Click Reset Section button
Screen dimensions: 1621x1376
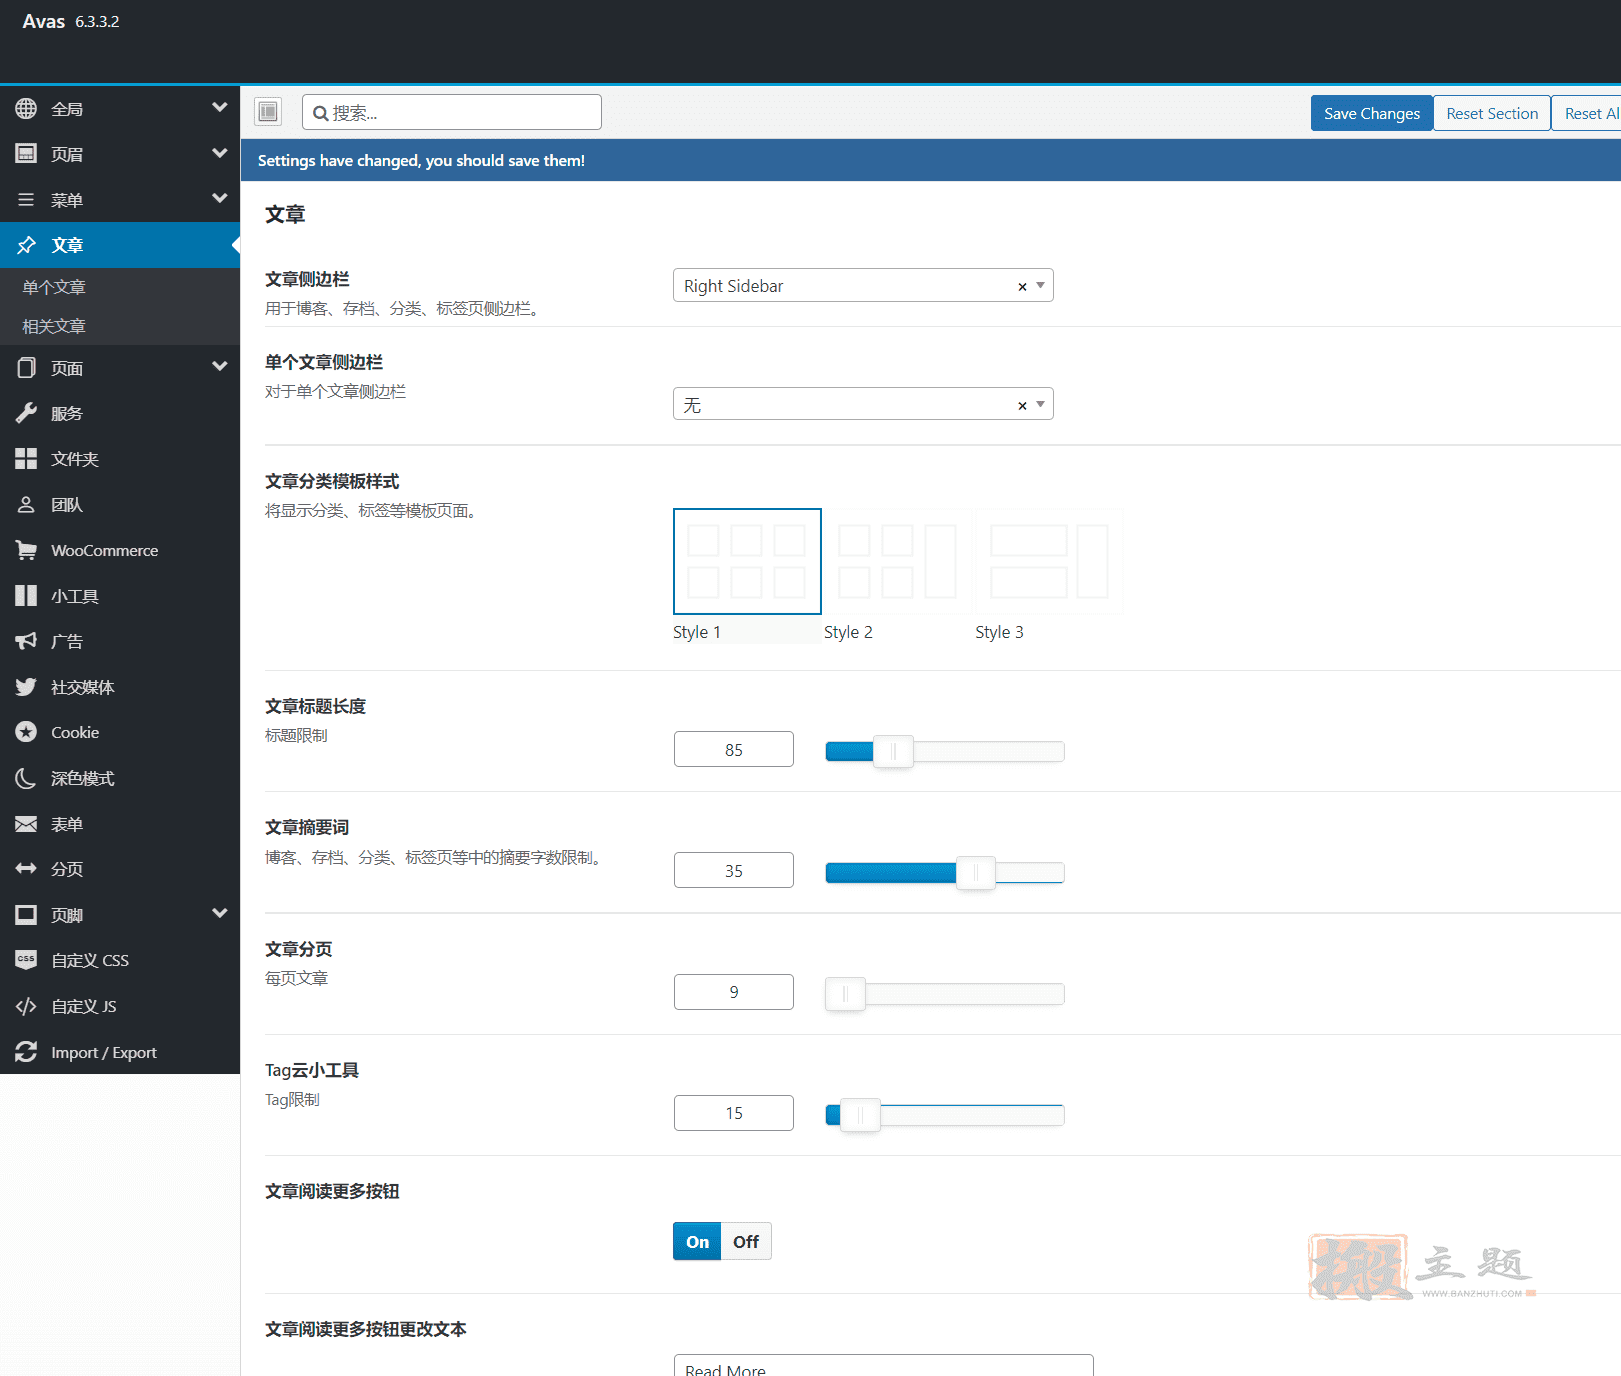click(x=1492, y=113)
